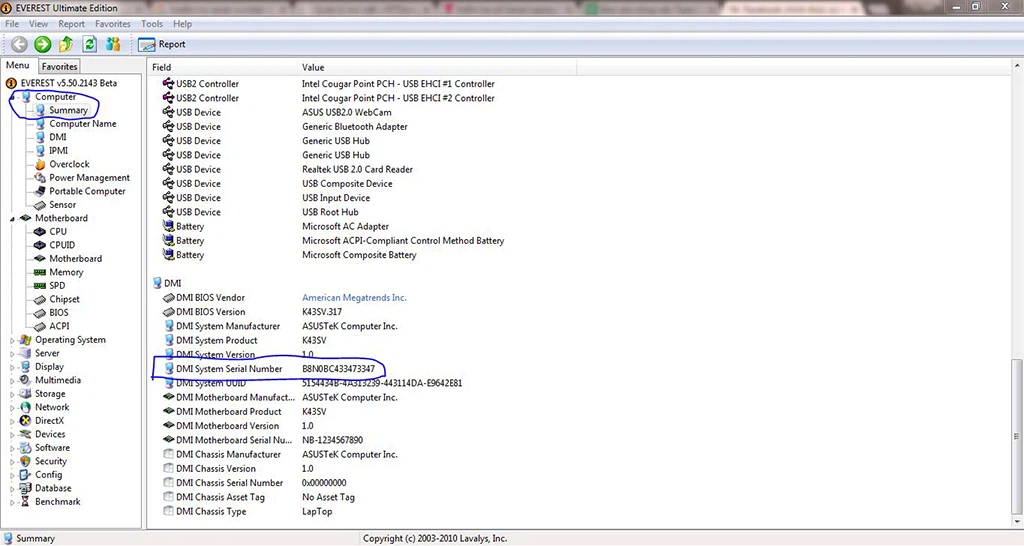Image resolution: width=1024 pixels, height=546 pixels.
Task: Click the Multimedia speaker icon
Action: (x=25, y=380)
